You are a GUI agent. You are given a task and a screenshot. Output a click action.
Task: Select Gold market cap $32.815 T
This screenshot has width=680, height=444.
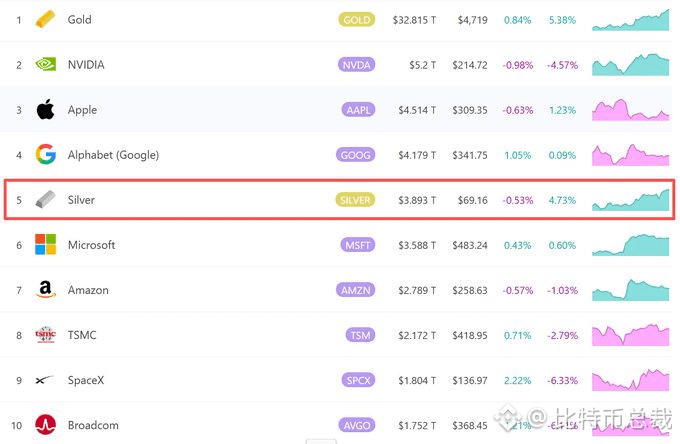click(414, 20)
